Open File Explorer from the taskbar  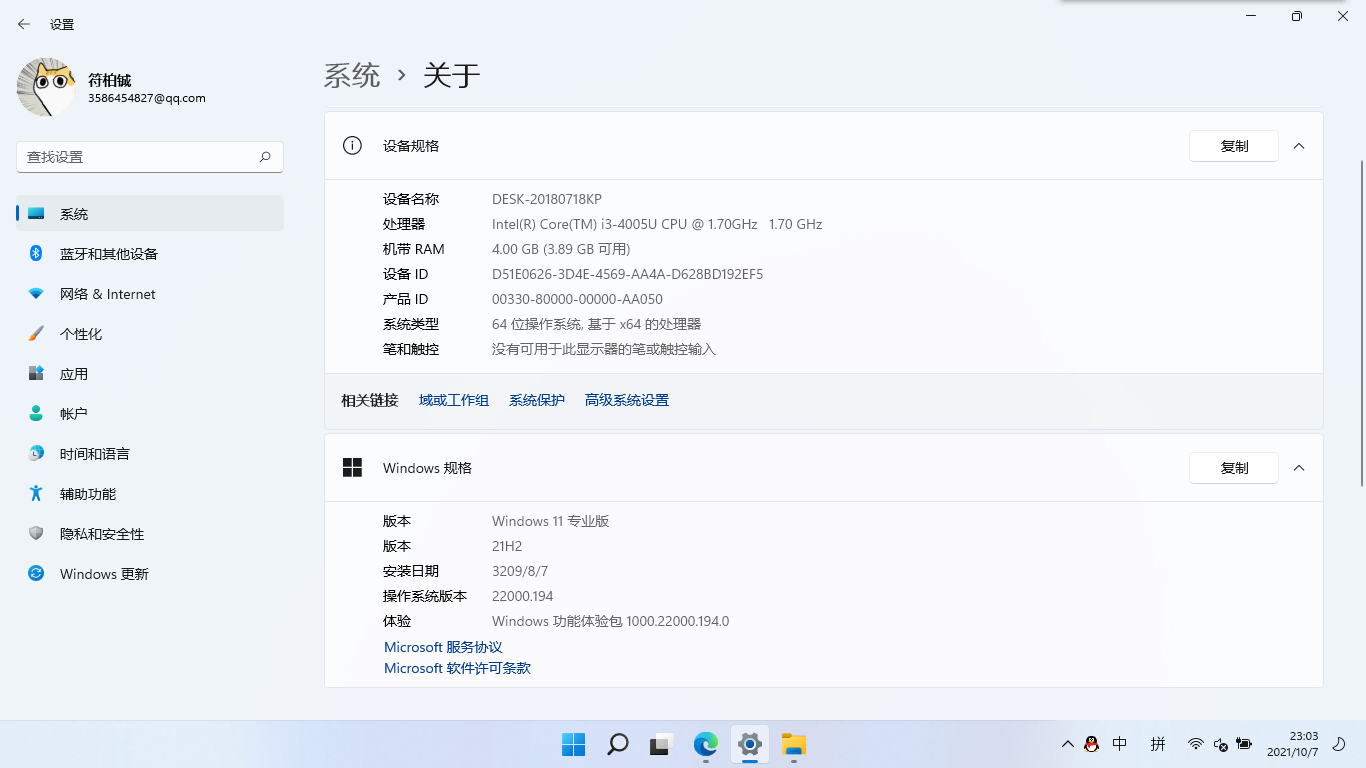pos(793,744)
